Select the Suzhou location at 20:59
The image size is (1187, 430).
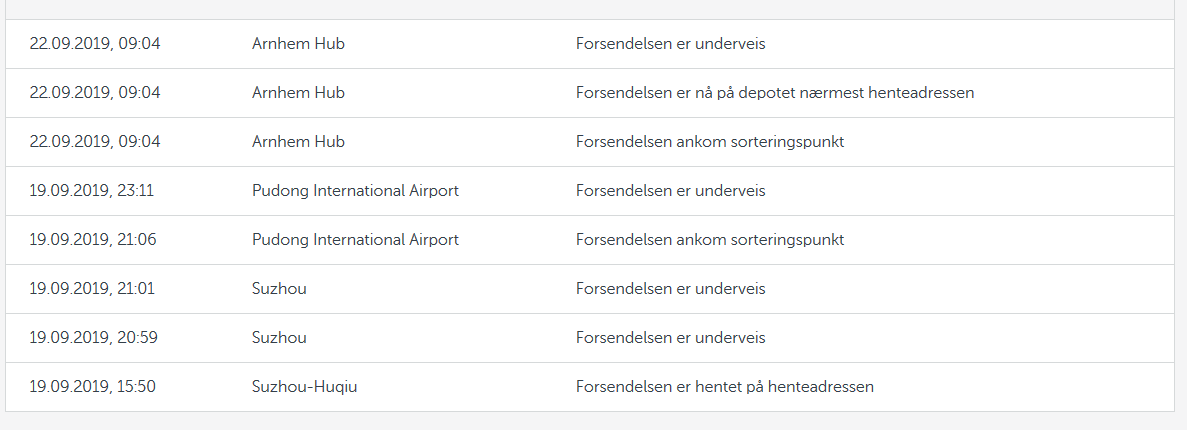pos(279,338)
